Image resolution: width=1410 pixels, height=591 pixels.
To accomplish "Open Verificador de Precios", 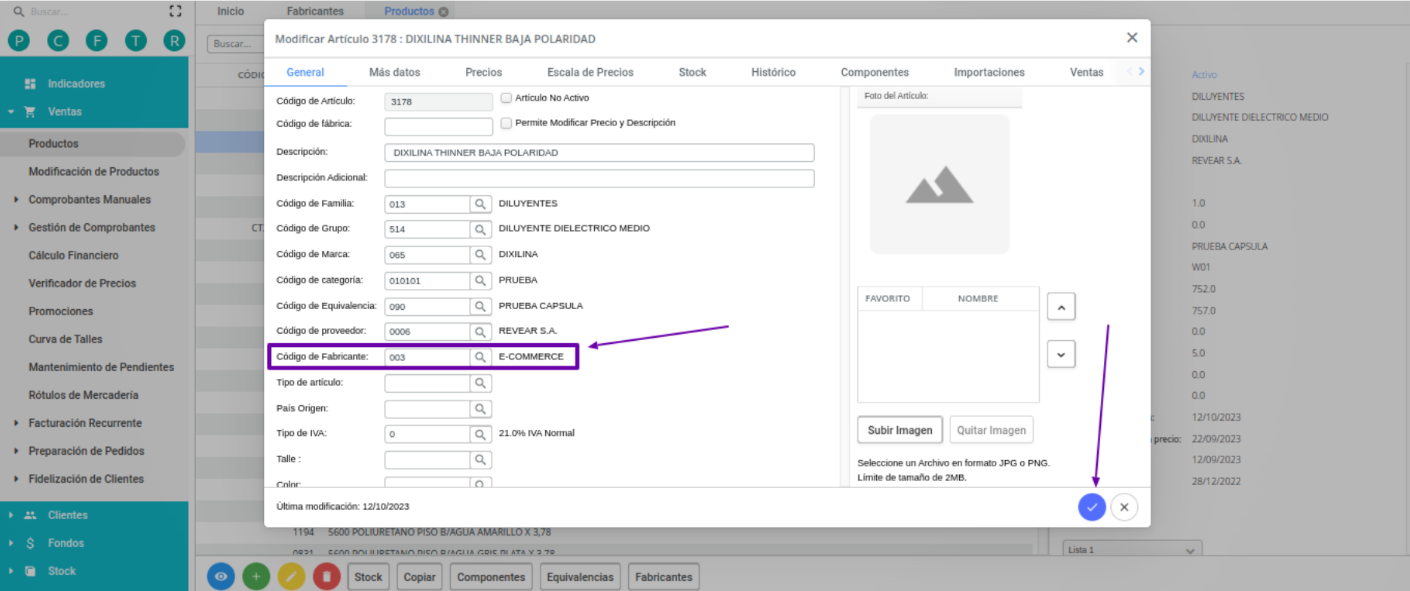I will (x=82, y=284).
